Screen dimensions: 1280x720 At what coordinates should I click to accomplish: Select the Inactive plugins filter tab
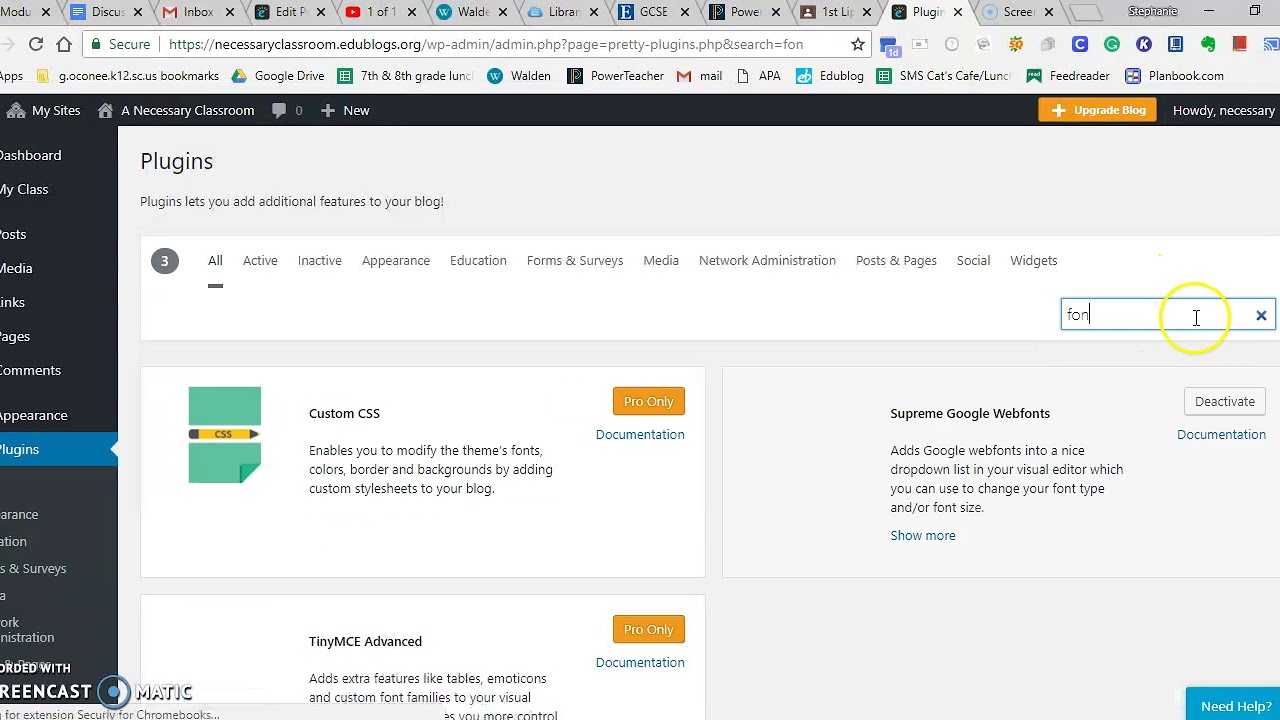click(319, 261)
